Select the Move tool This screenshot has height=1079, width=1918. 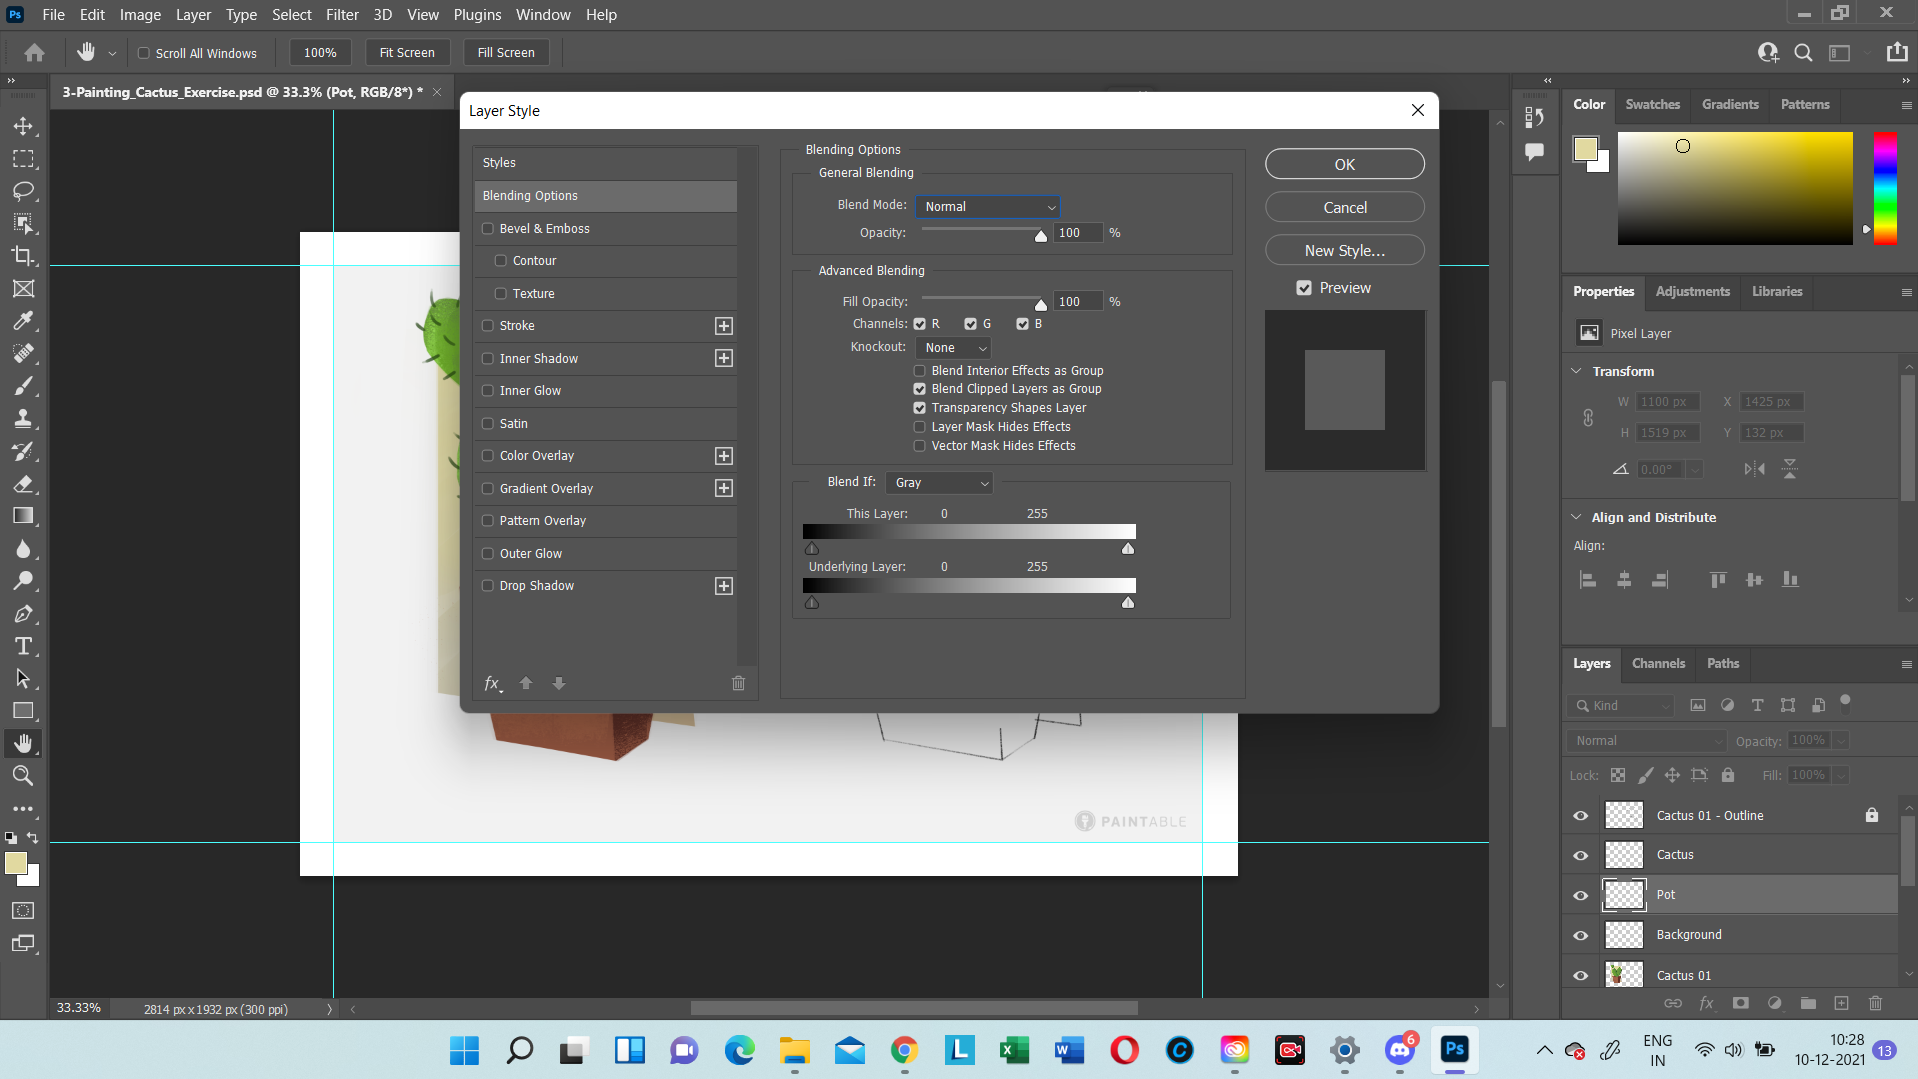(24, 126)
